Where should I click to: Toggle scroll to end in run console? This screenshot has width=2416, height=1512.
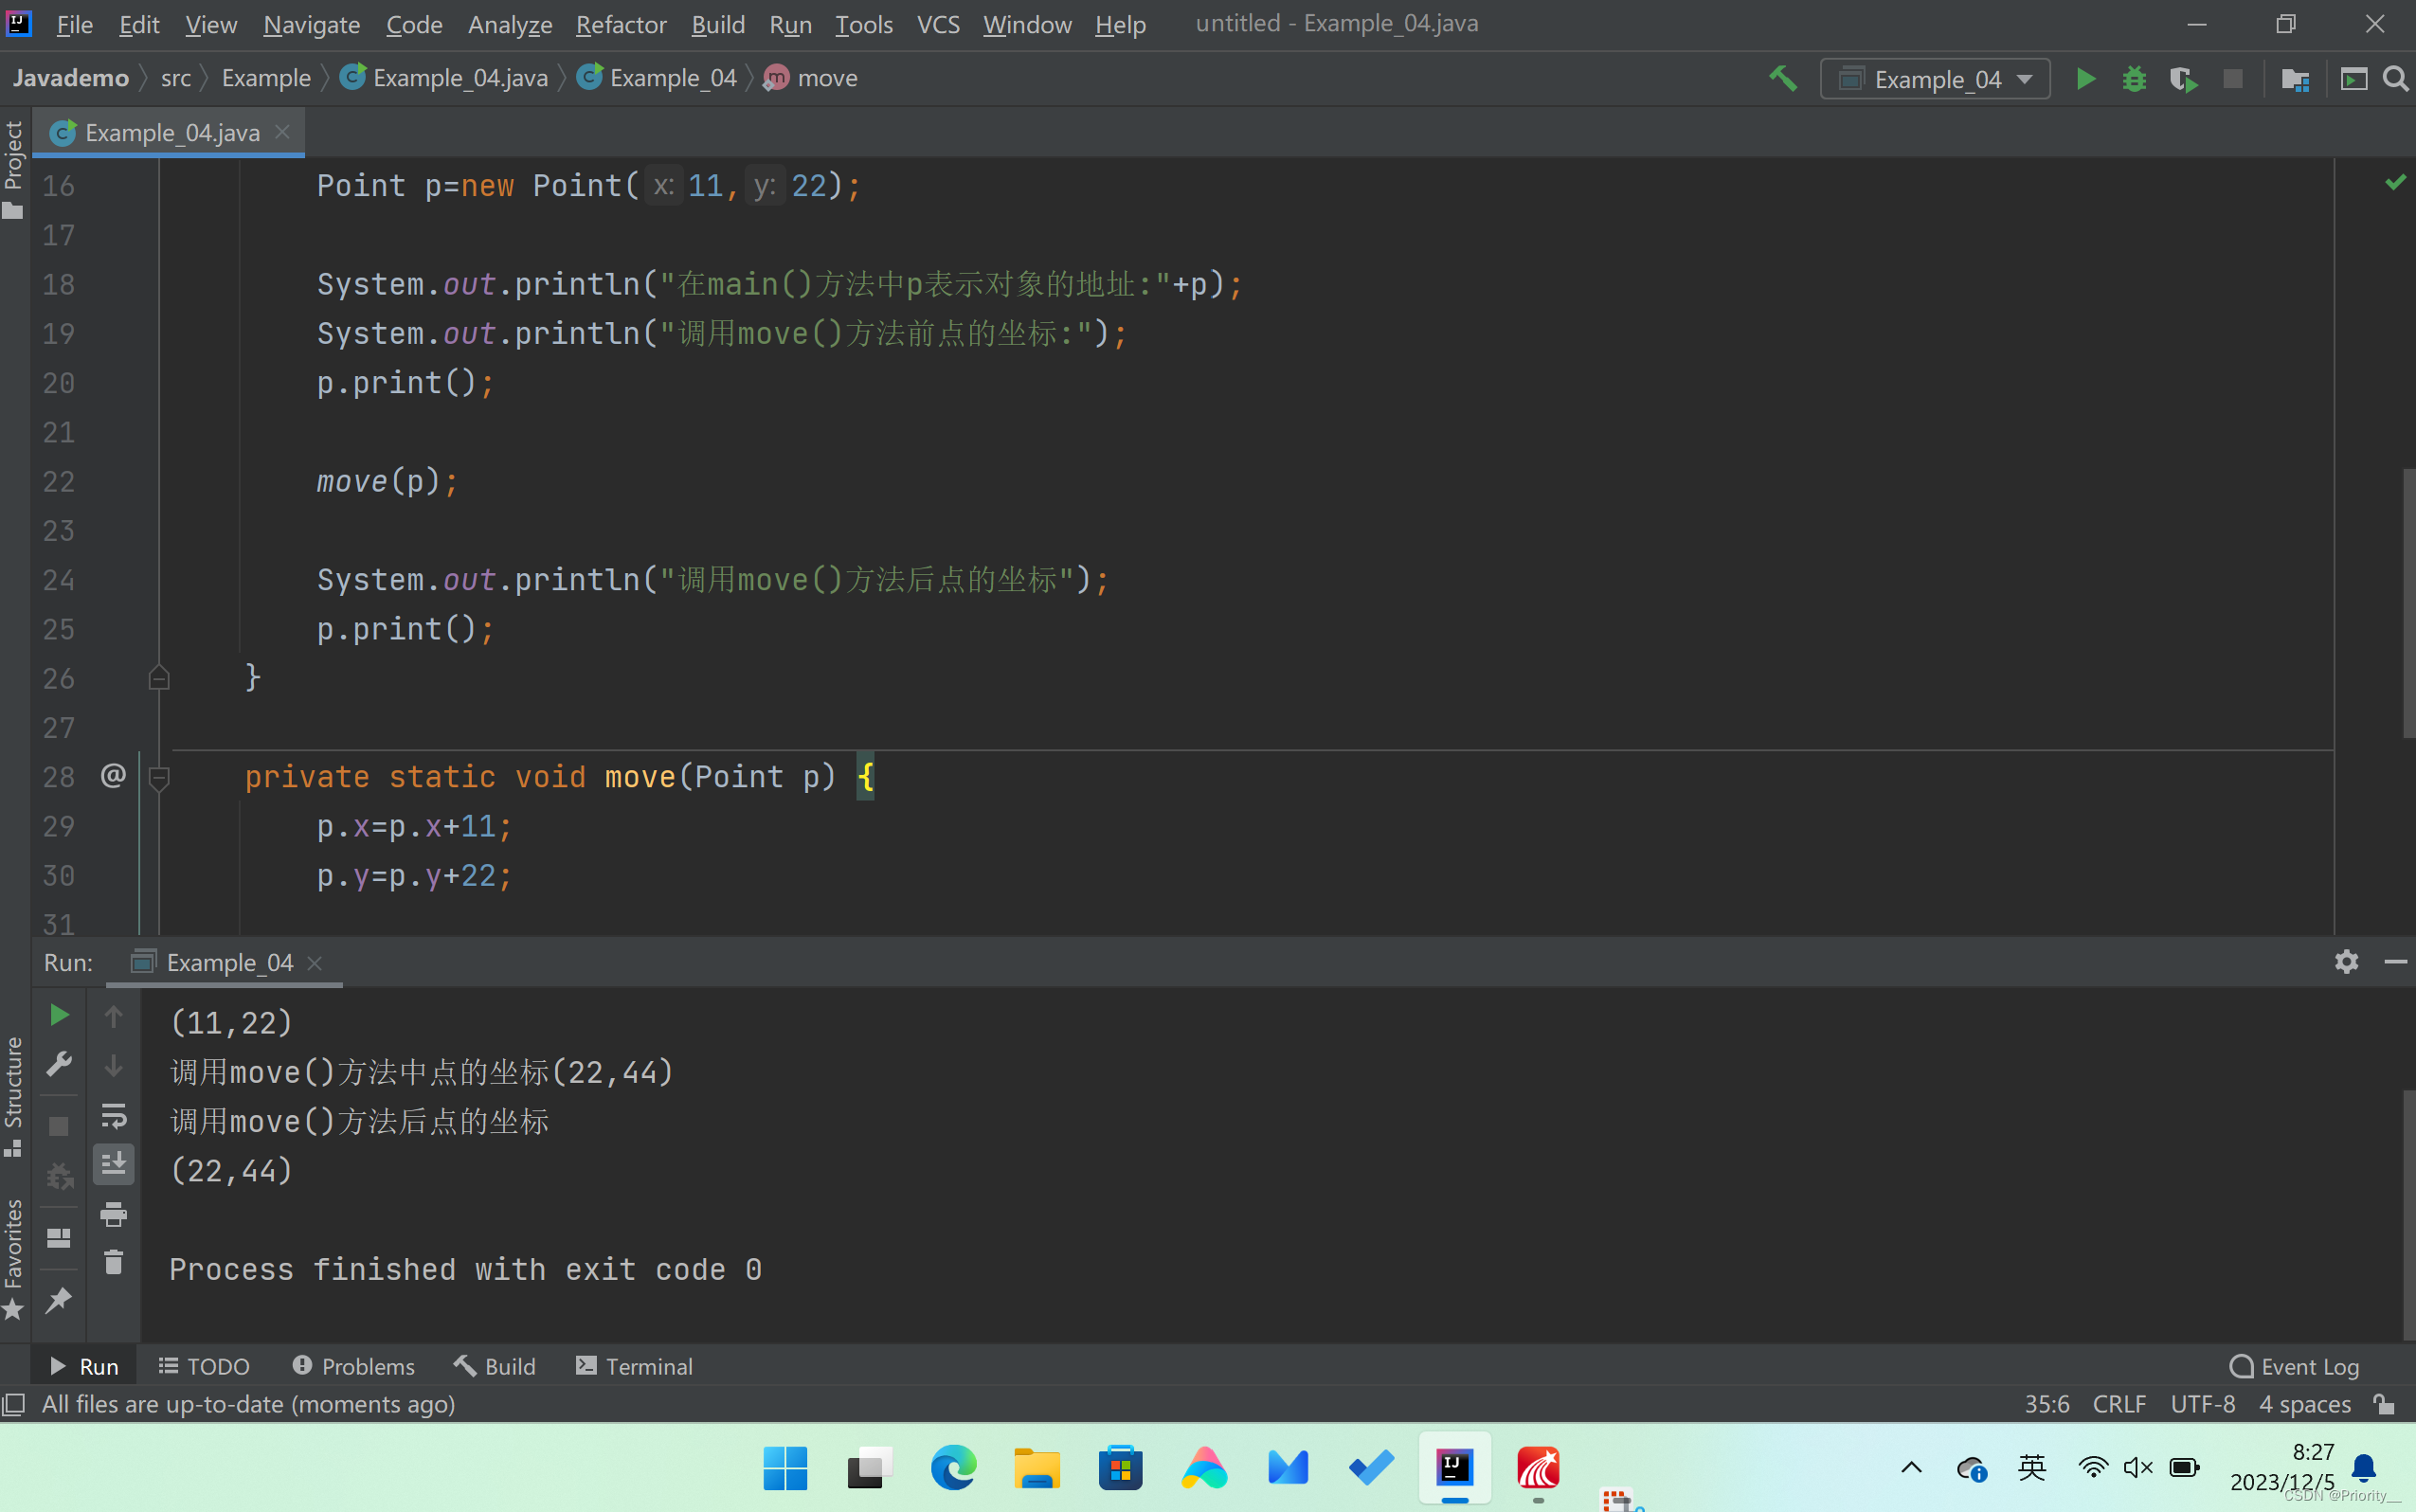coord(114,1164)
